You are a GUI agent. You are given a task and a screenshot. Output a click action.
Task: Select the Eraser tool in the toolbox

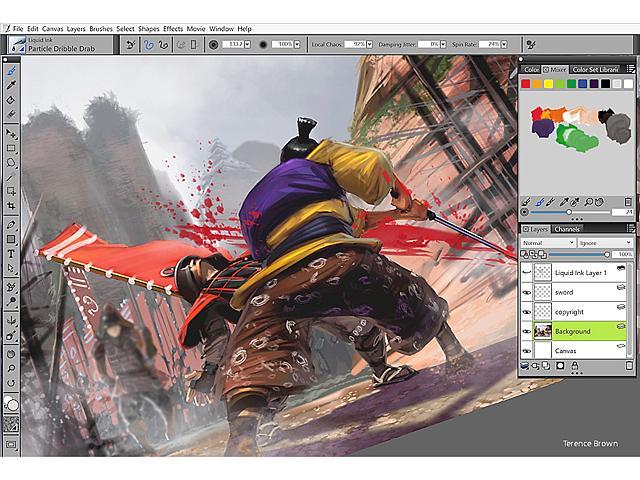[11, 114]
